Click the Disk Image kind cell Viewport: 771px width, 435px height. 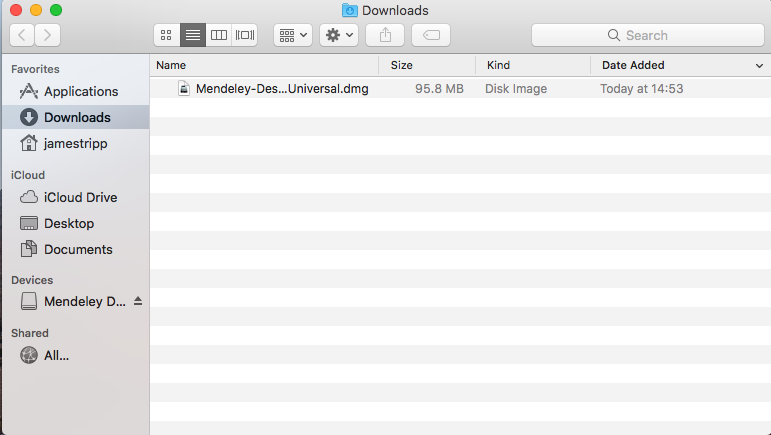pos(516,88)
